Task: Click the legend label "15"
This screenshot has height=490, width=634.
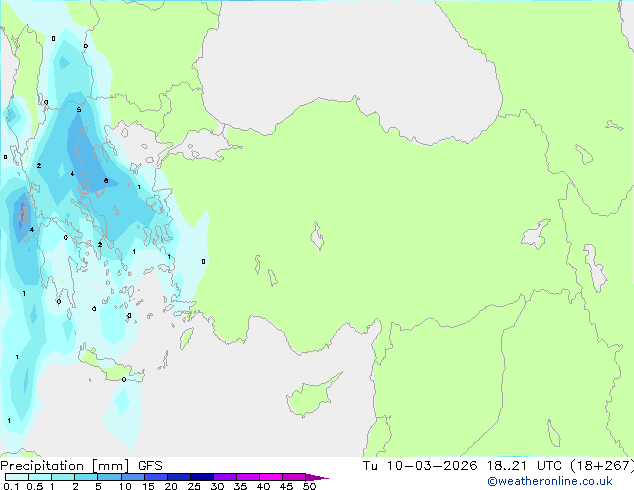Action: [x=148, y=486]
